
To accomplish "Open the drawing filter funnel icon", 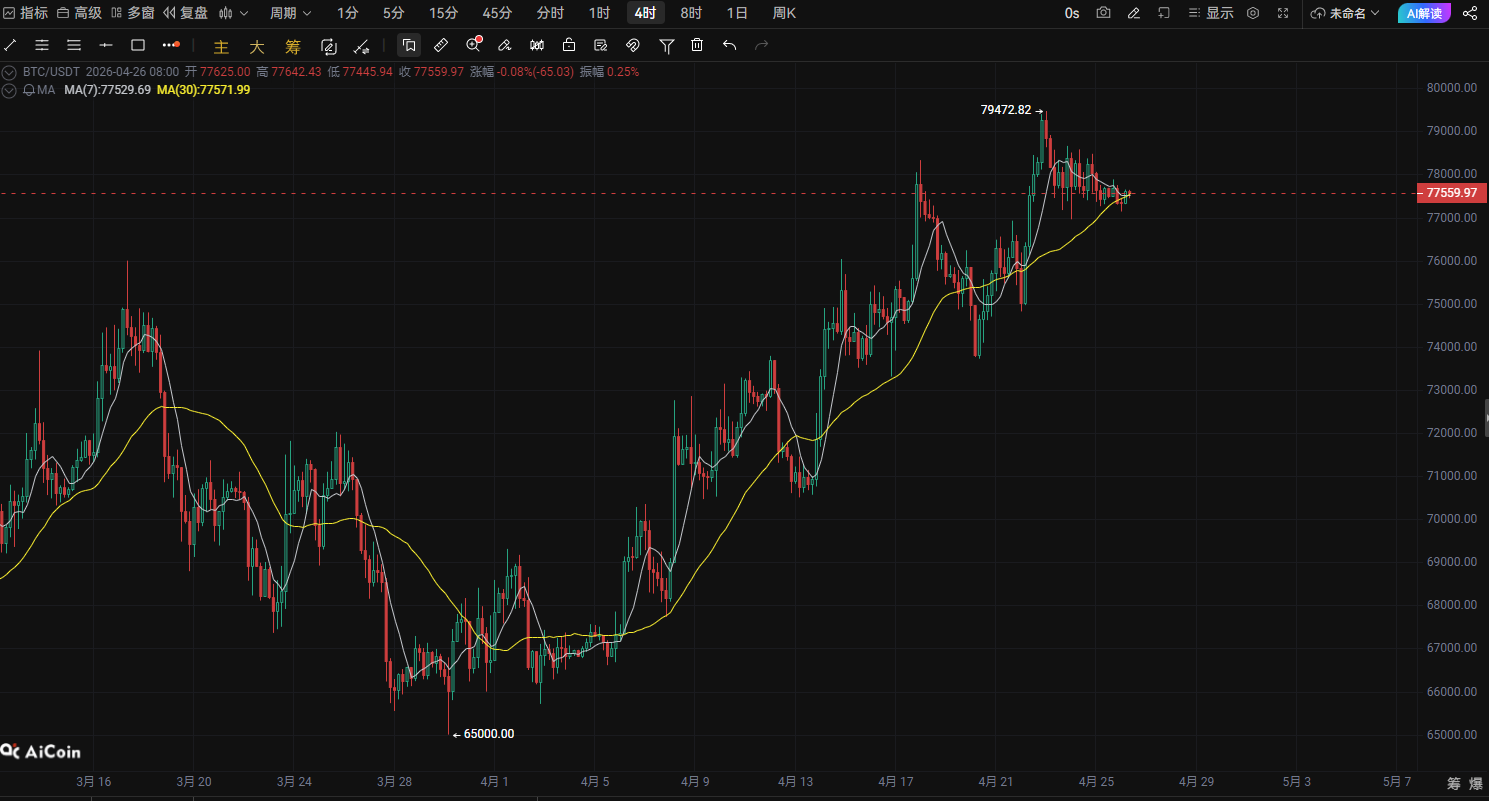I will click(x=667, y=45).
